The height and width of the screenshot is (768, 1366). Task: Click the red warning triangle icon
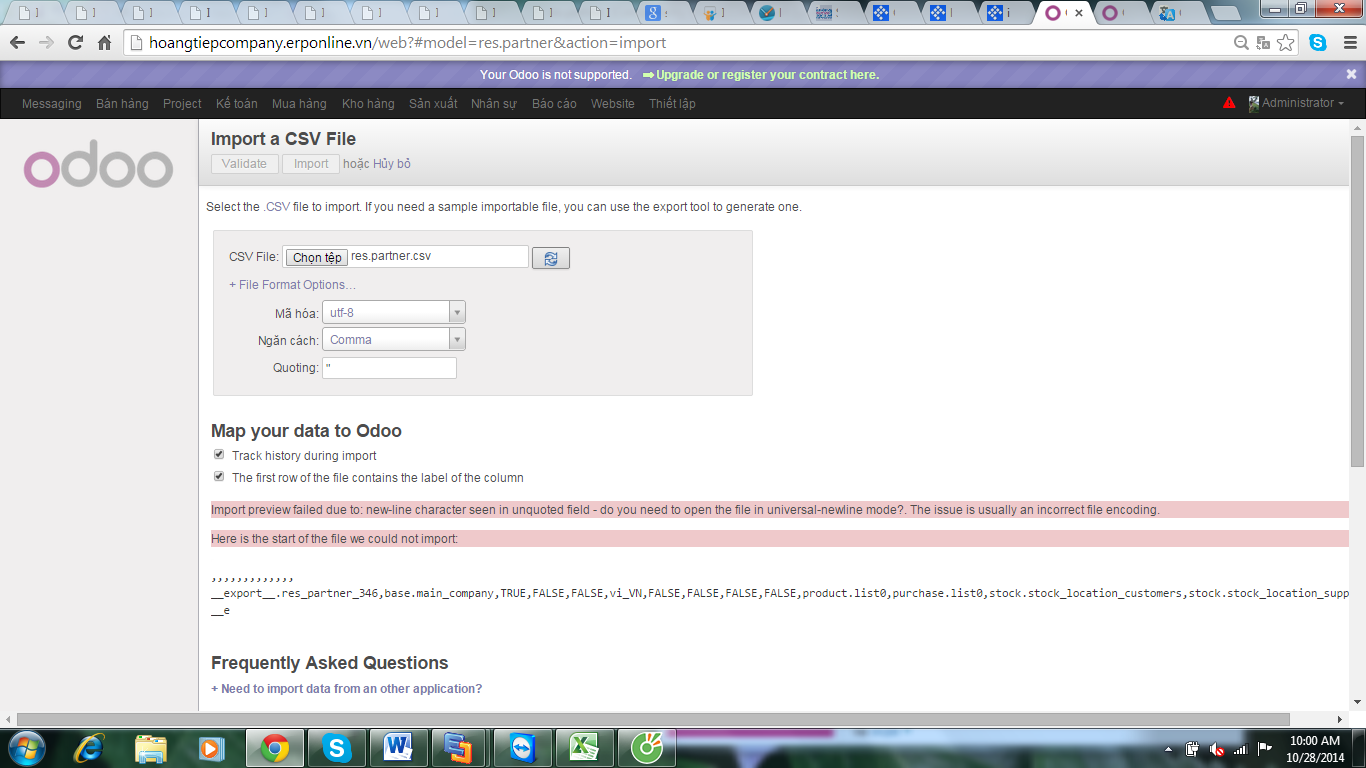(1229, 103)
